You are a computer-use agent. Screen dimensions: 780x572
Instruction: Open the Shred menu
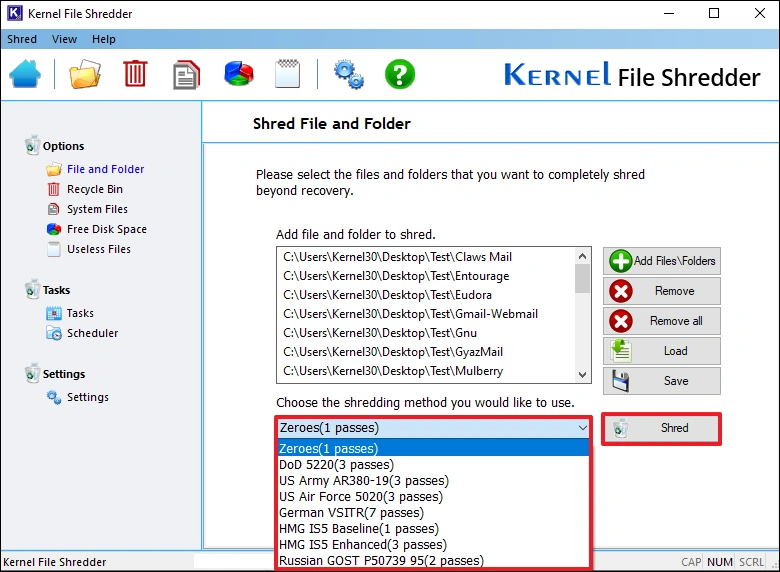22,39
